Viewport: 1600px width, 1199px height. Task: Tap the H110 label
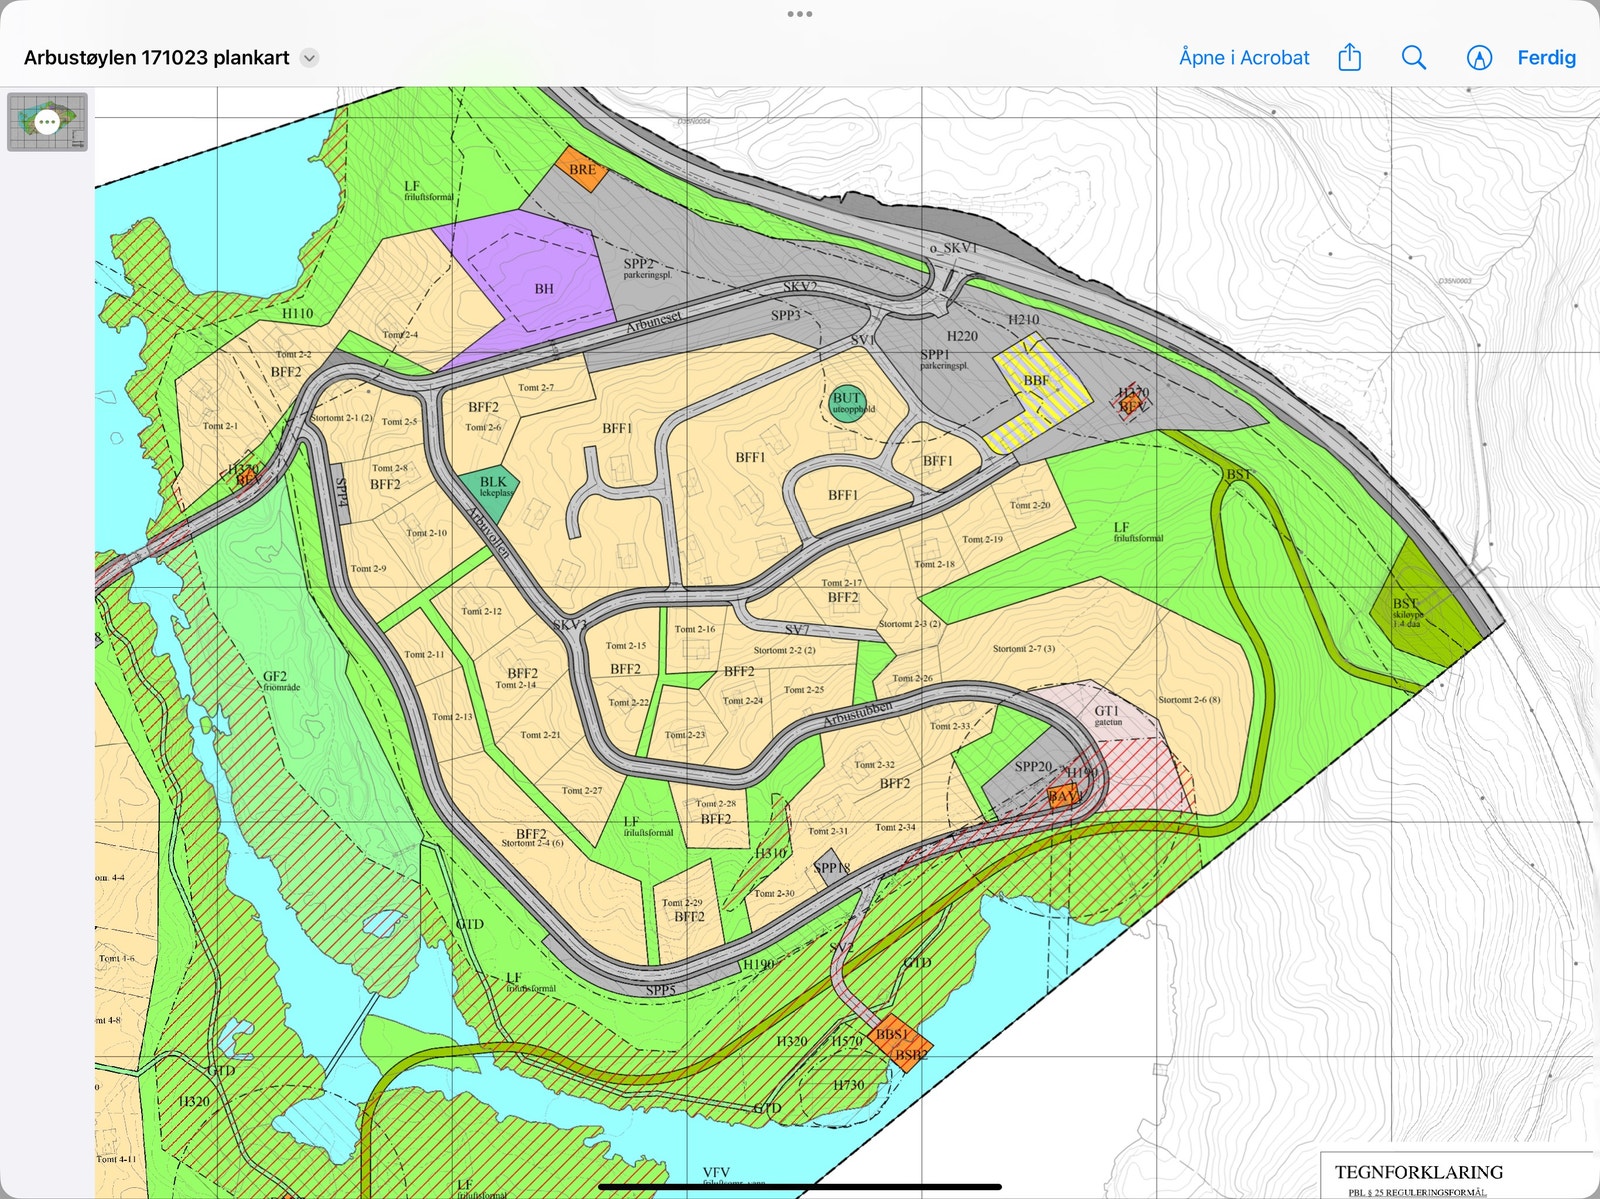297,313
